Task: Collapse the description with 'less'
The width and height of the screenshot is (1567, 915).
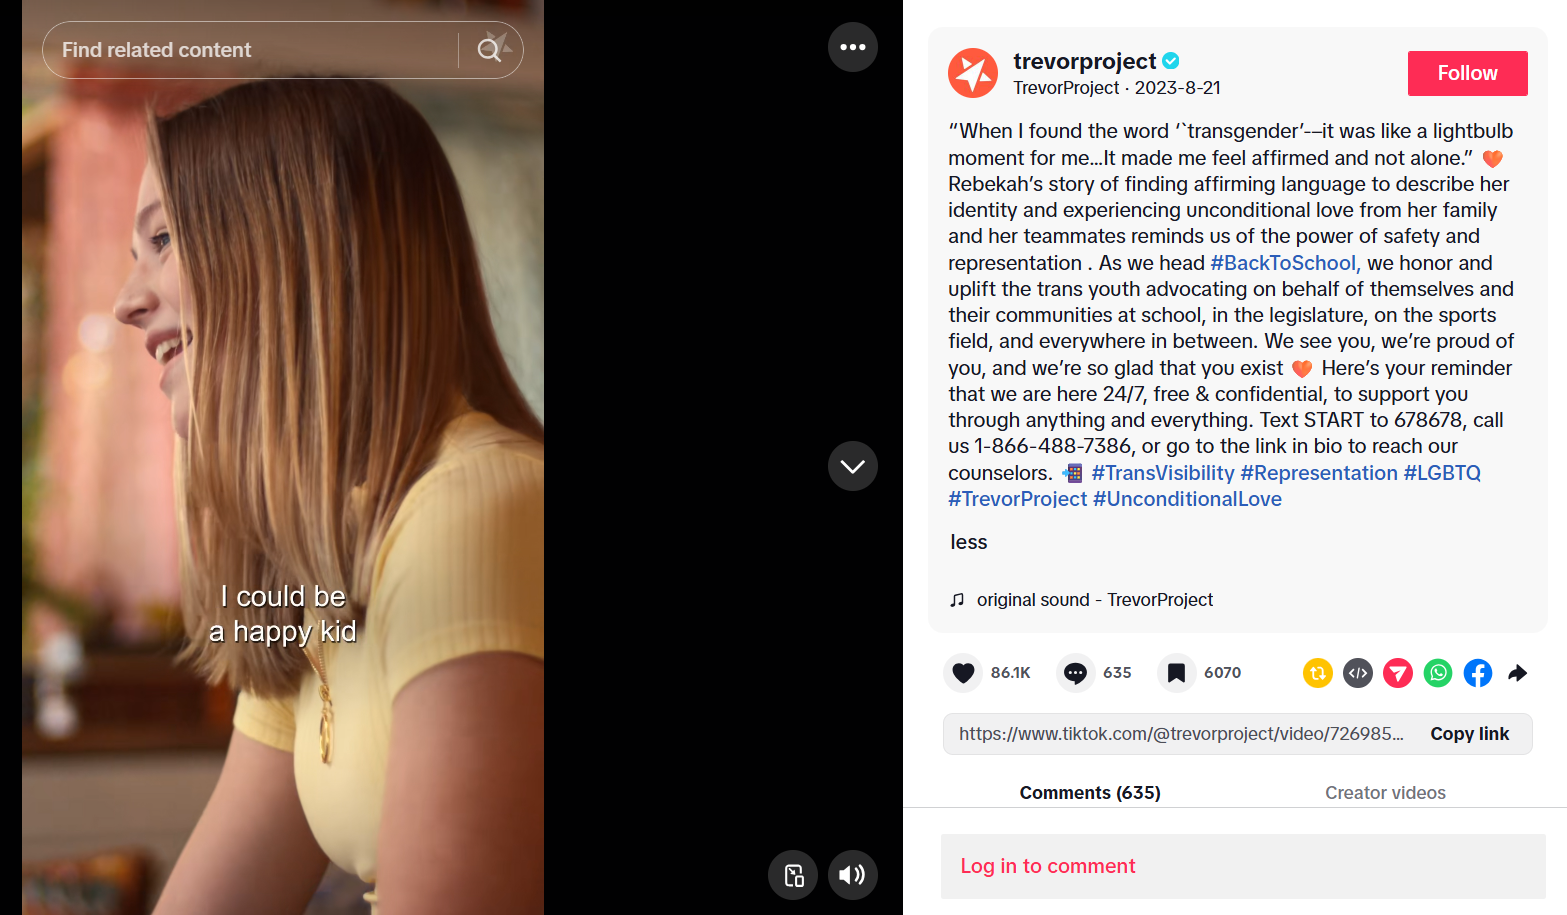Action: coord(969,542)
